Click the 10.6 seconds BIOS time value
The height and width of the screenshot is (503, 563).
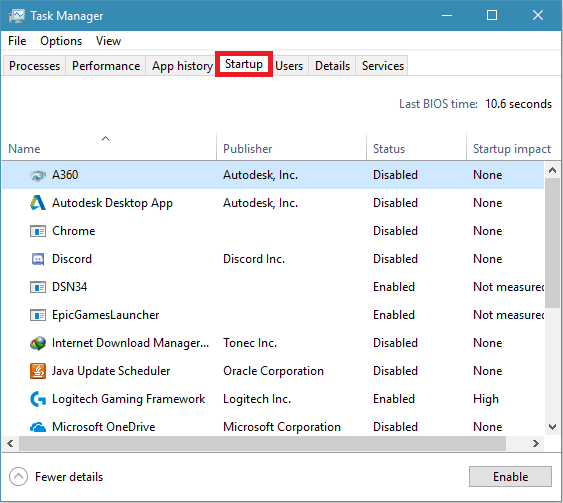(x=518, y=104)
